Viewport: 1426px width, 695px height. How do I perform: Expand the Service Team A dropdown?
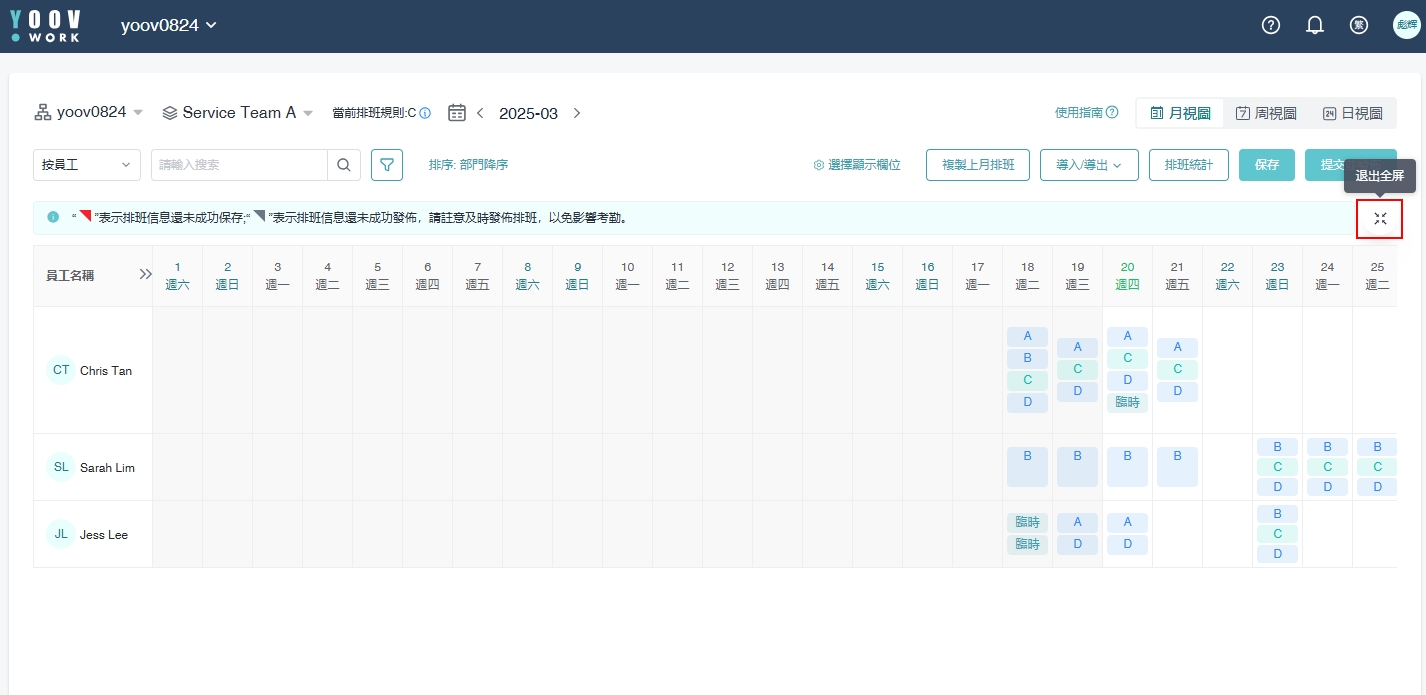[x=238, y=113]
